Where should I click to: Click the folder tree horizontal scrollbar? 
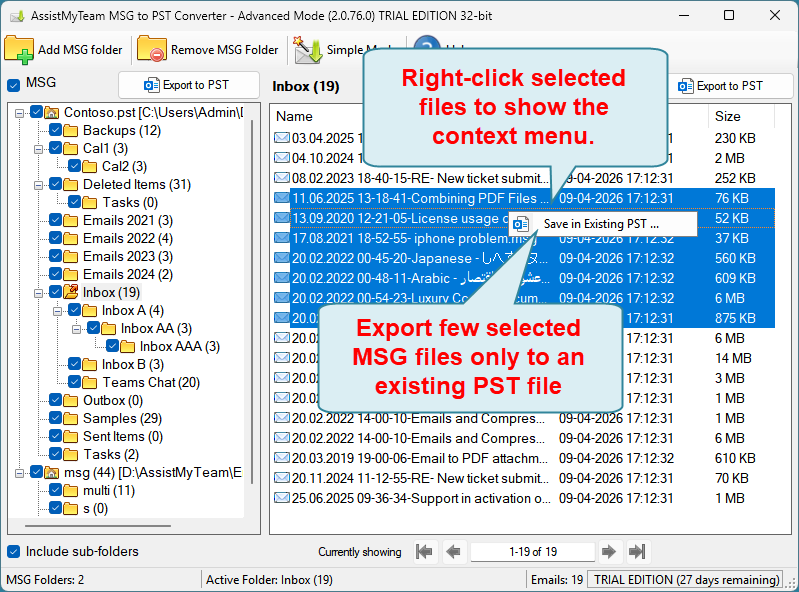point(98,526)
